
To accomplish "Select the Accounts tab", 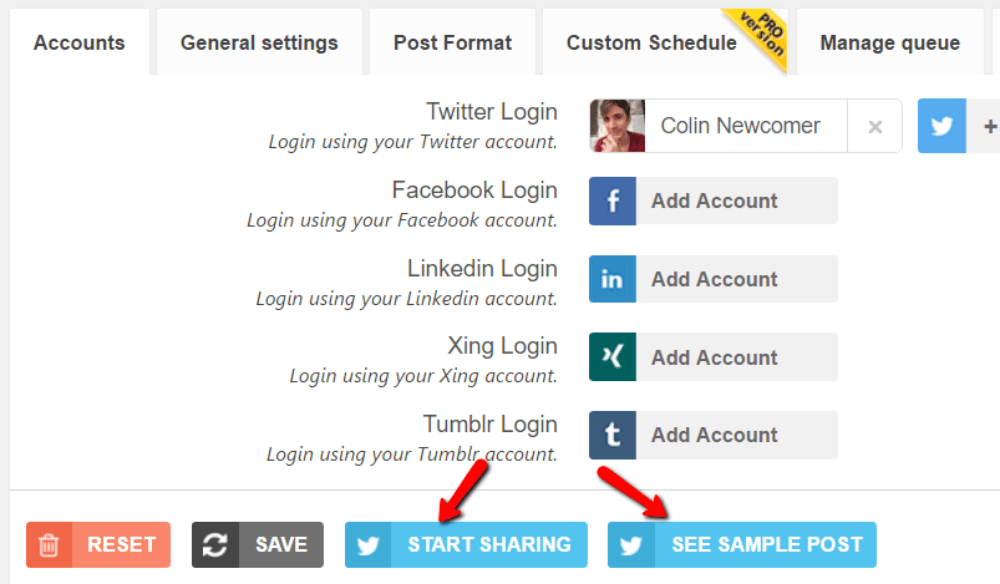I will (80, 42).
